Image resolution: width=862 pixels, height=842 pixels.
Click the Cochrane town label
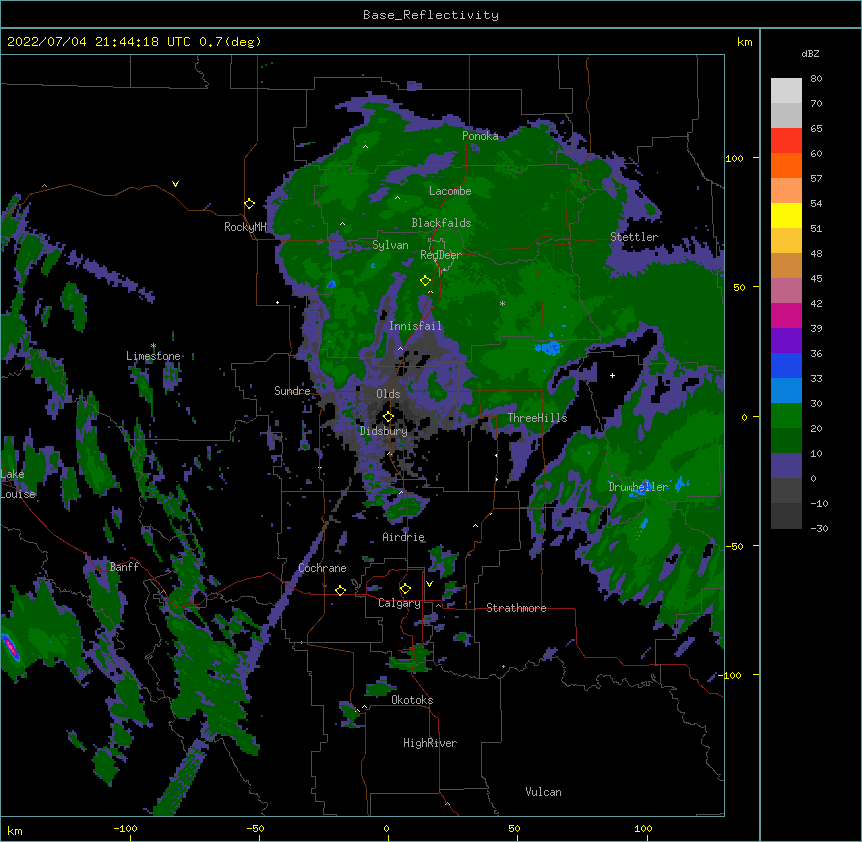pos(322,568)
